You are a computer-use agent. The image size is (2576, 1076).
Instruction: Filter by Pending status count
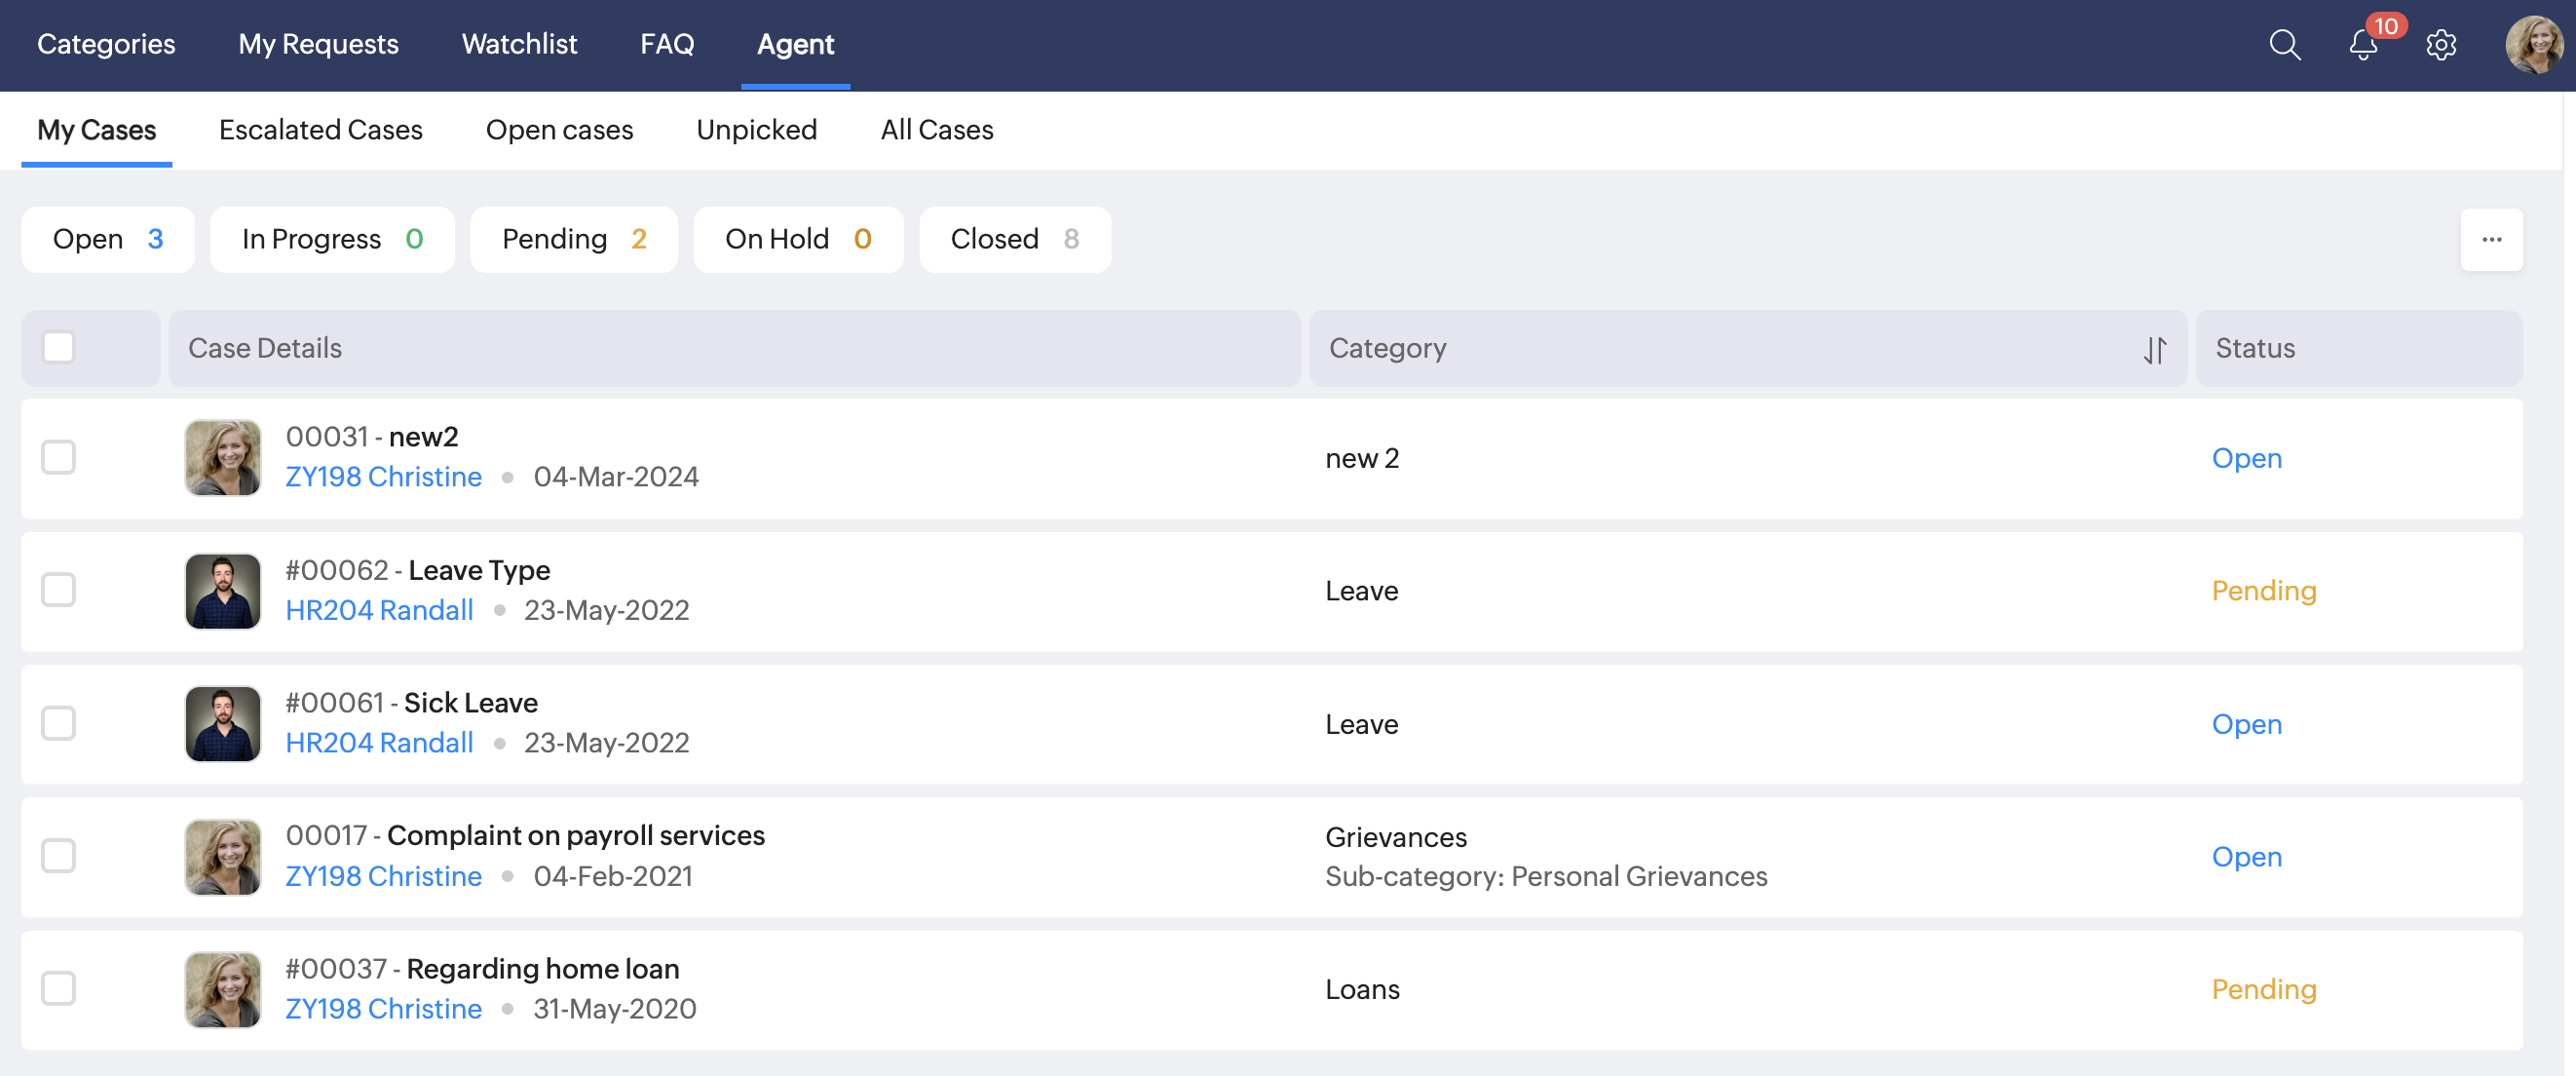click(573, 240)
